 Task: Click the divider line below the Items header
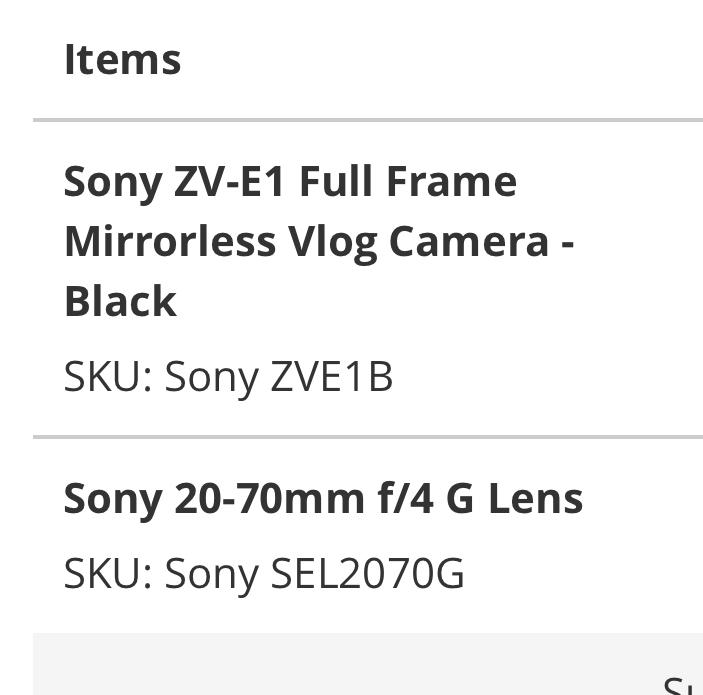[367, 120]
